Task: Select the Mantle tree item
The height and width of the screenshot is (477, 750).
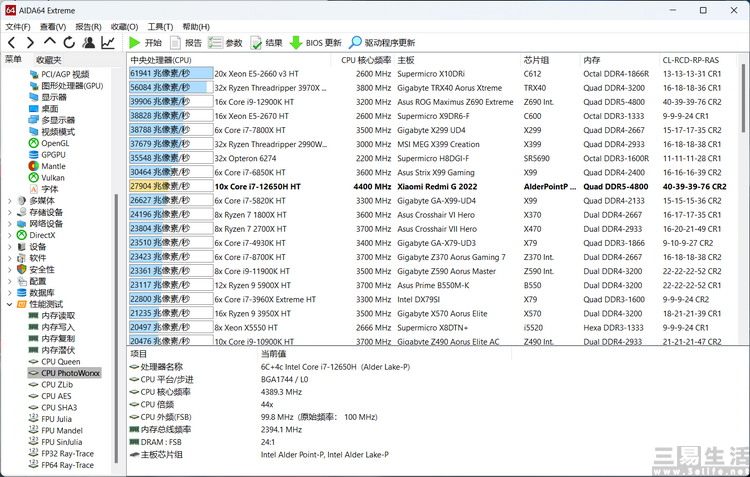Action: [53, 166]
